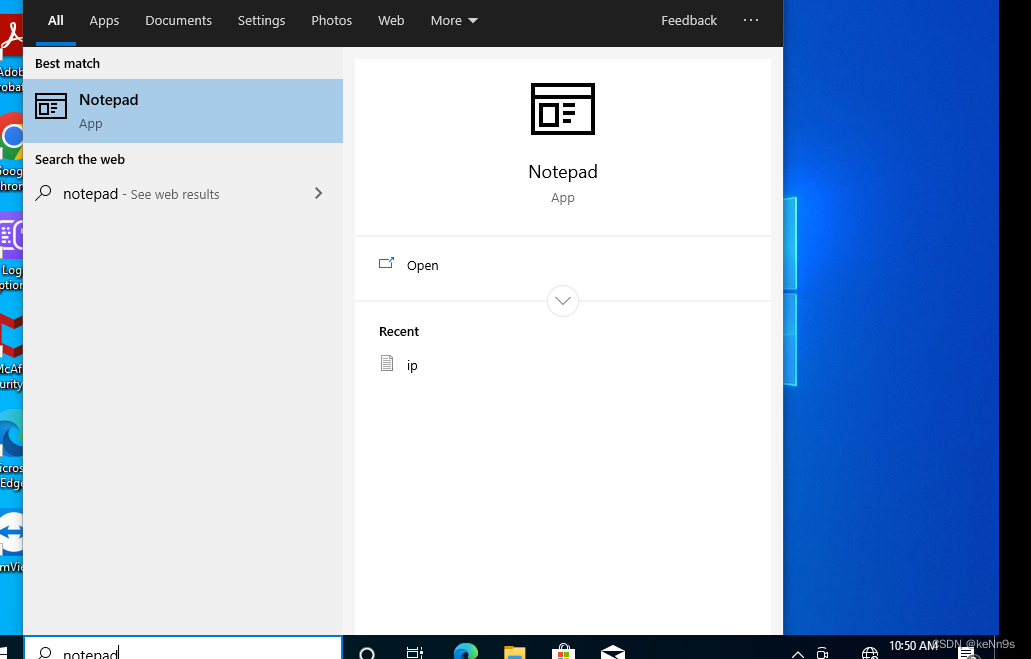Open the More filters dropdown
The image size is (1031, 659).
454,20
